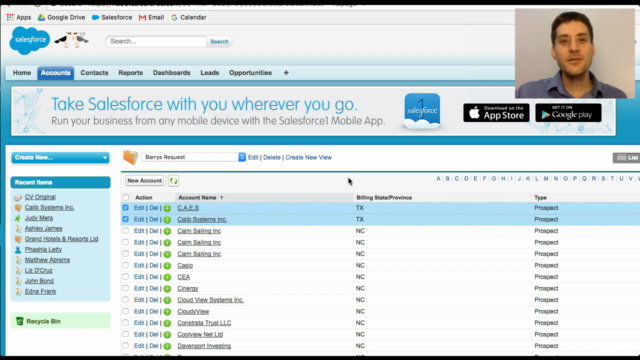
Task: Go to the Home tab
Action: 22,73
